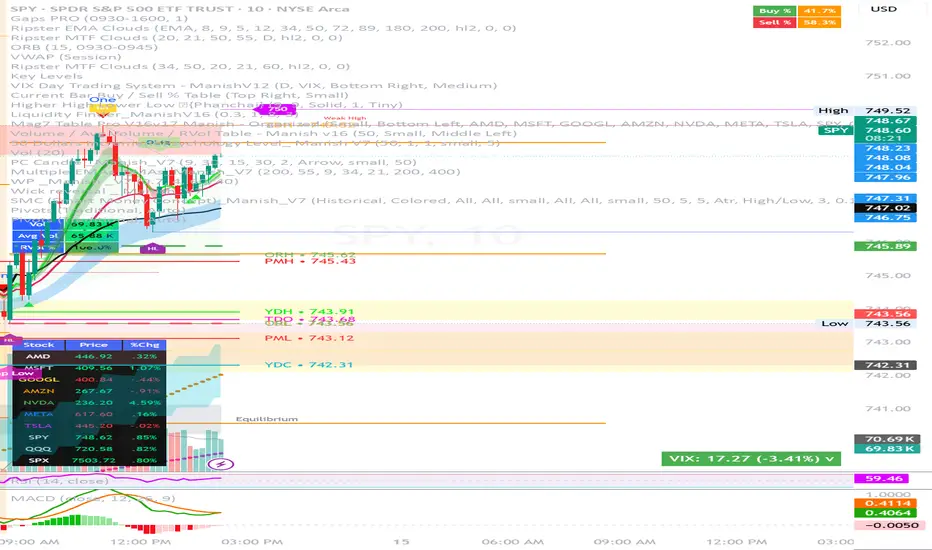Select the VIX Day Trading System indicator legend
This screenshot has height=550, width=932.
254,86
